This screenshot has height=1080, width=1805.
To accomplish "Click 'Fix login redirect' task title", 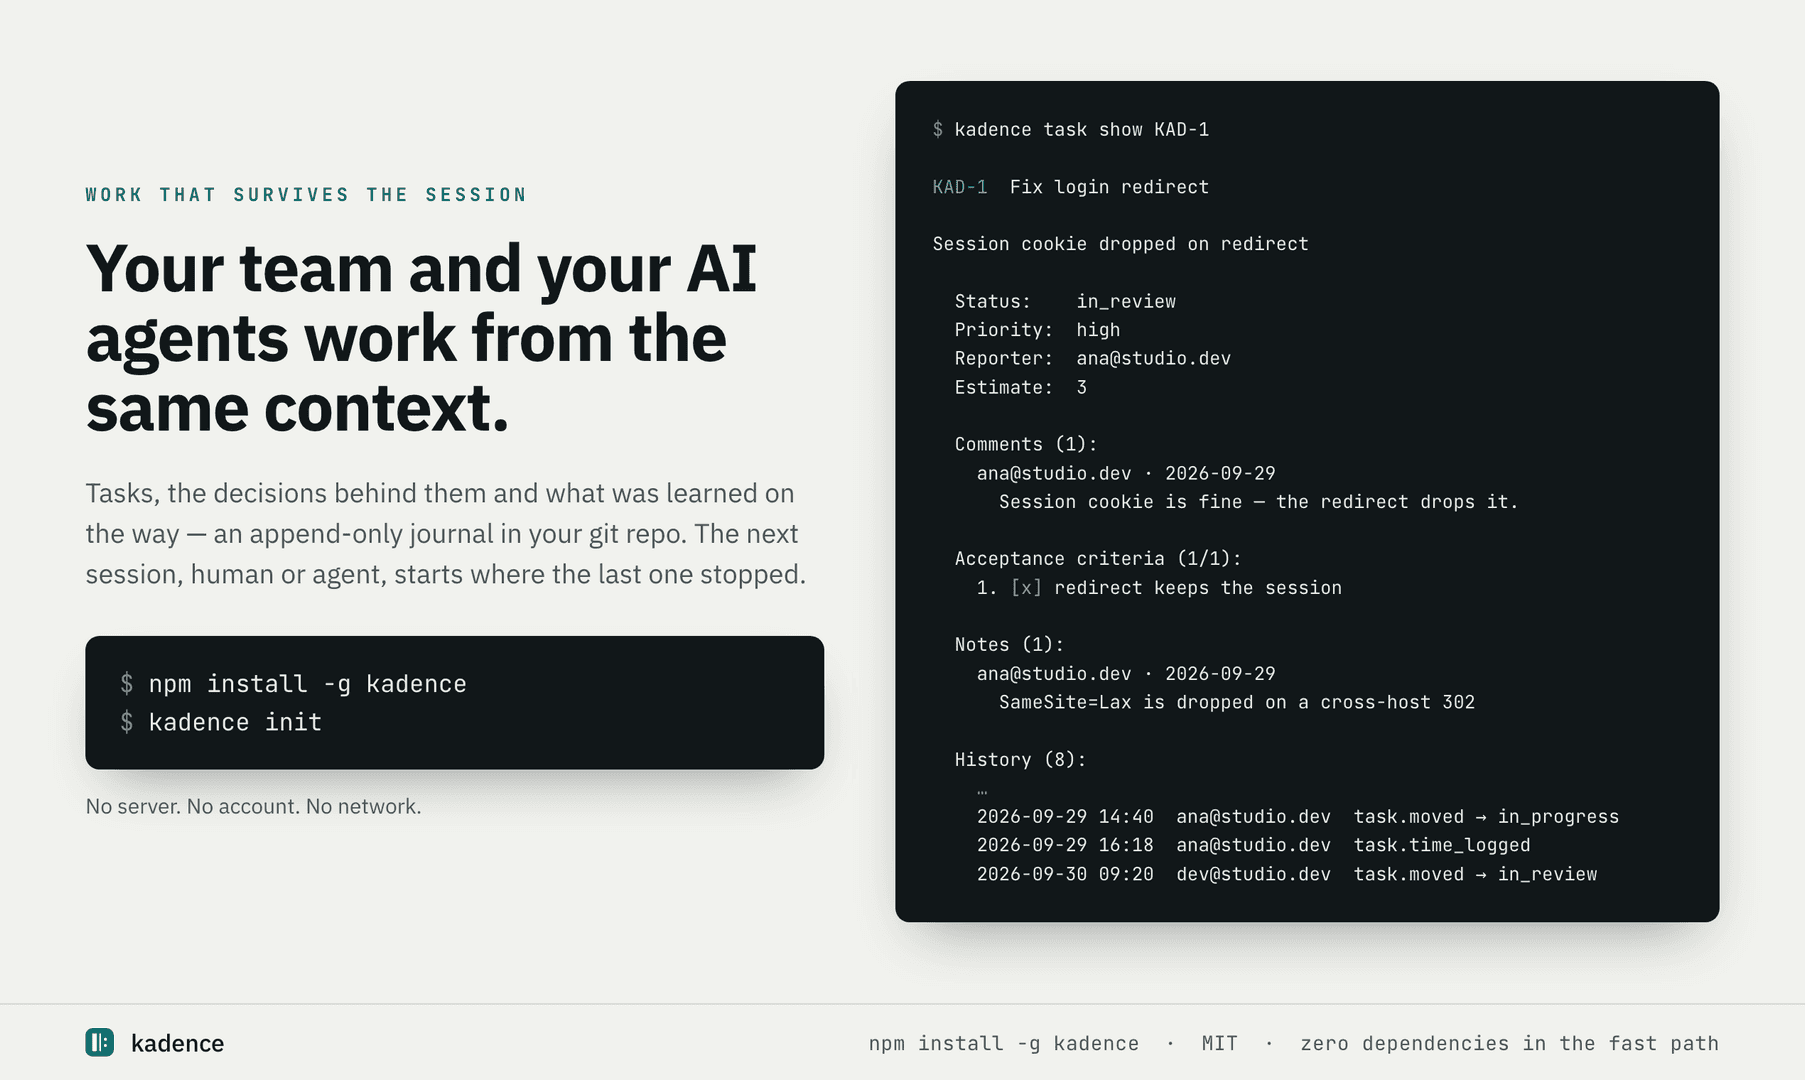I will click(x=1109, y=187).
